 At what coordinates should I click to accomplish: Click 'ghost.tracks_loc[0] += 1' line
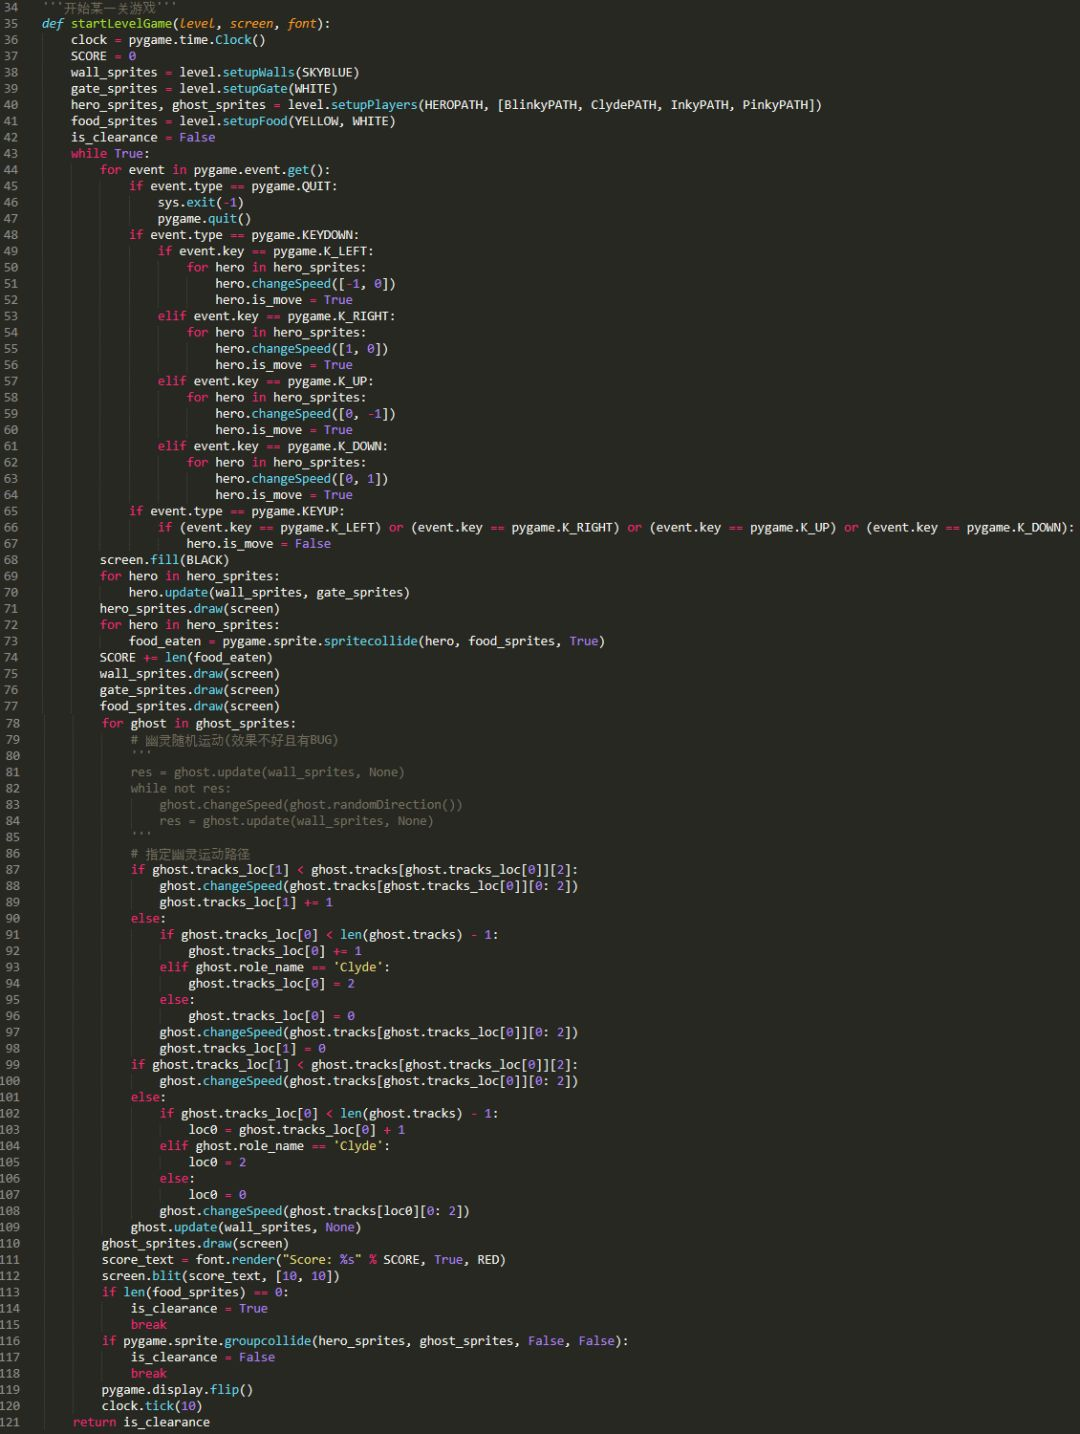pyautogui.click(x=274, y=951)
